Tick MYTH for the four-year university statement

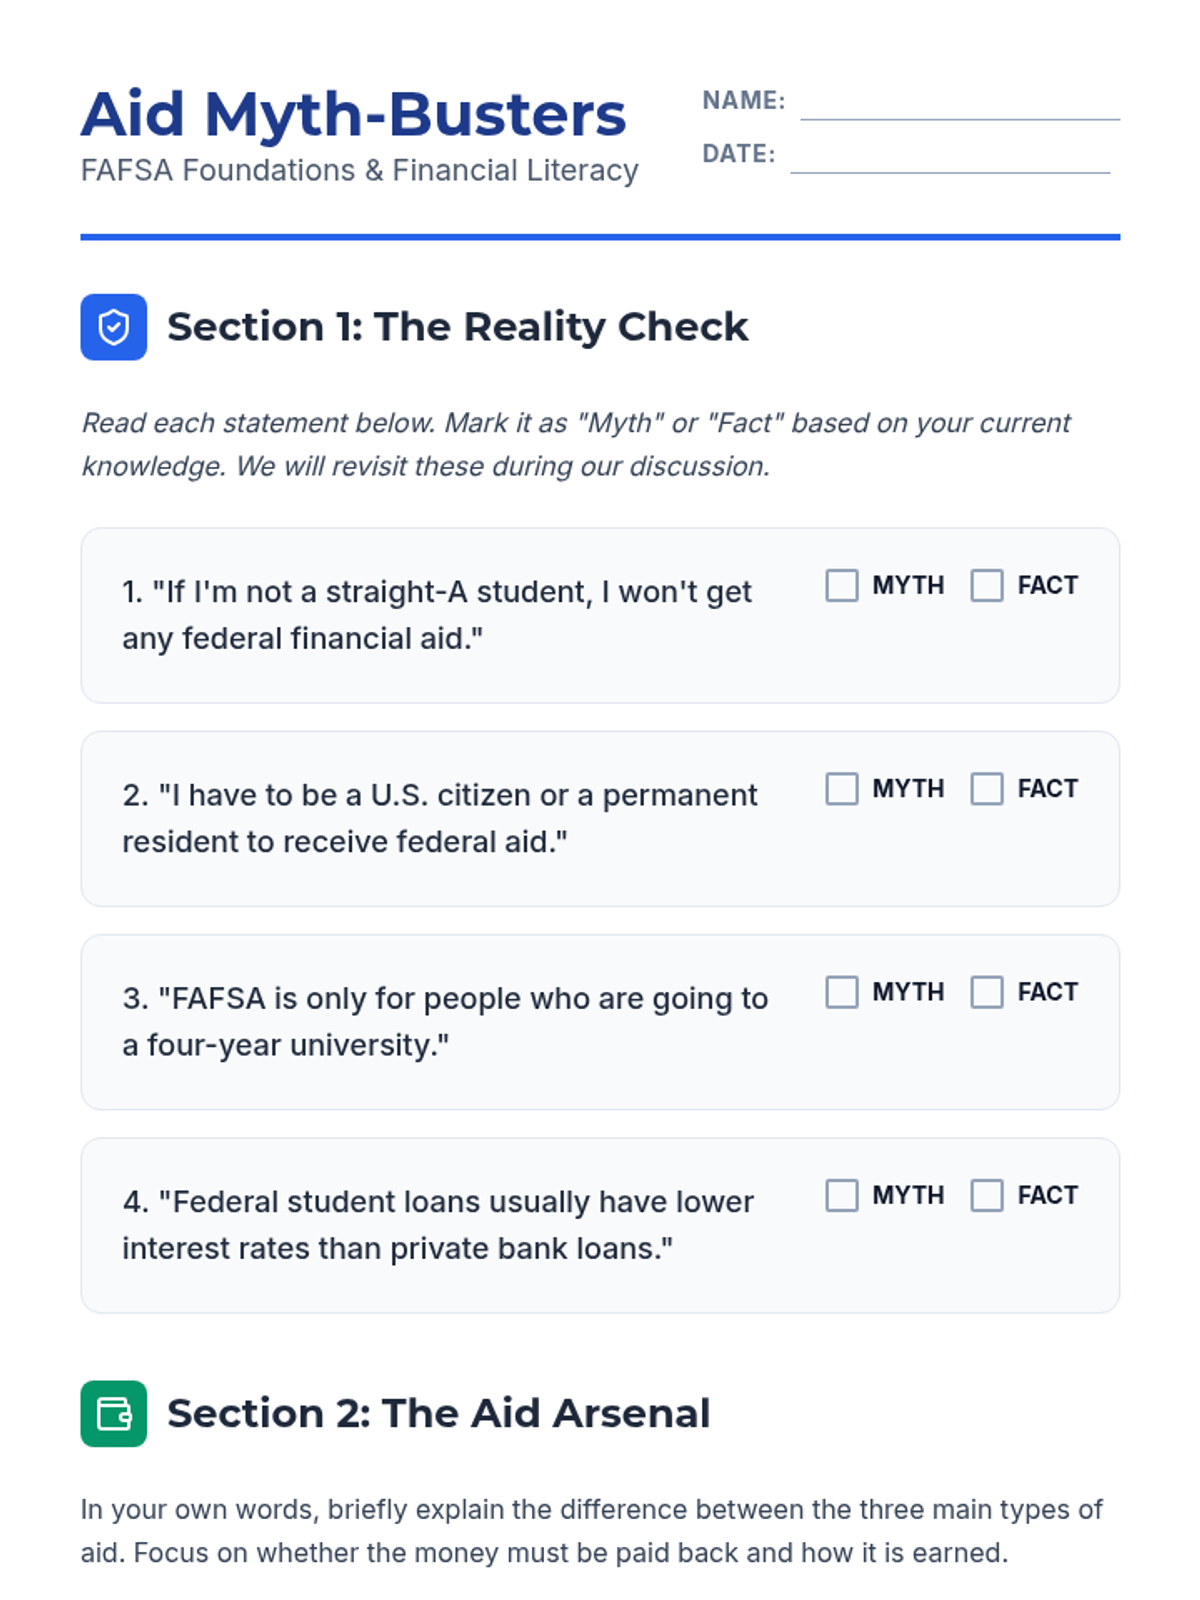click(x=842, y=992)
